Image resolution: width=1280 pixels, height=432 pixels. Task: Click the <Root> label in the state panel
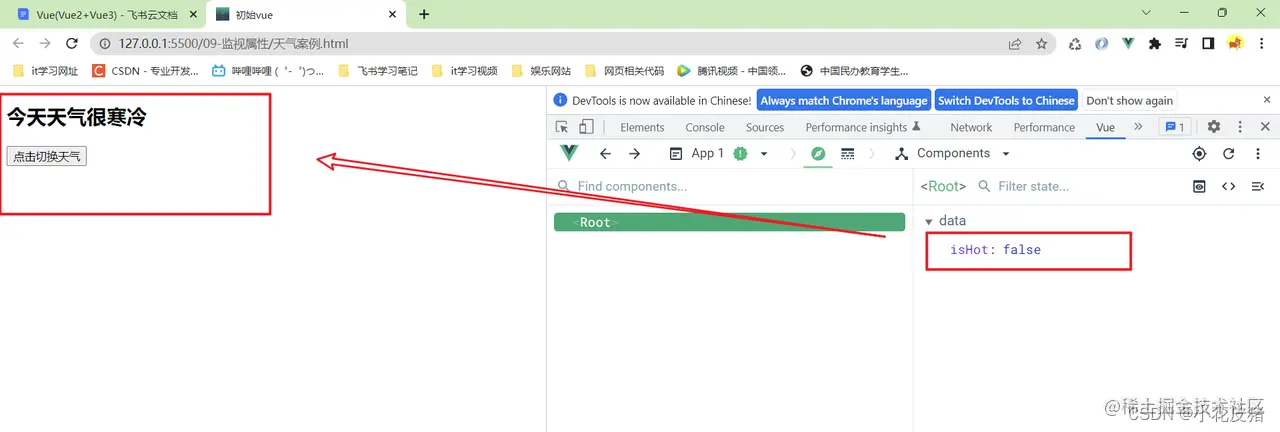[x=944, y=186]
